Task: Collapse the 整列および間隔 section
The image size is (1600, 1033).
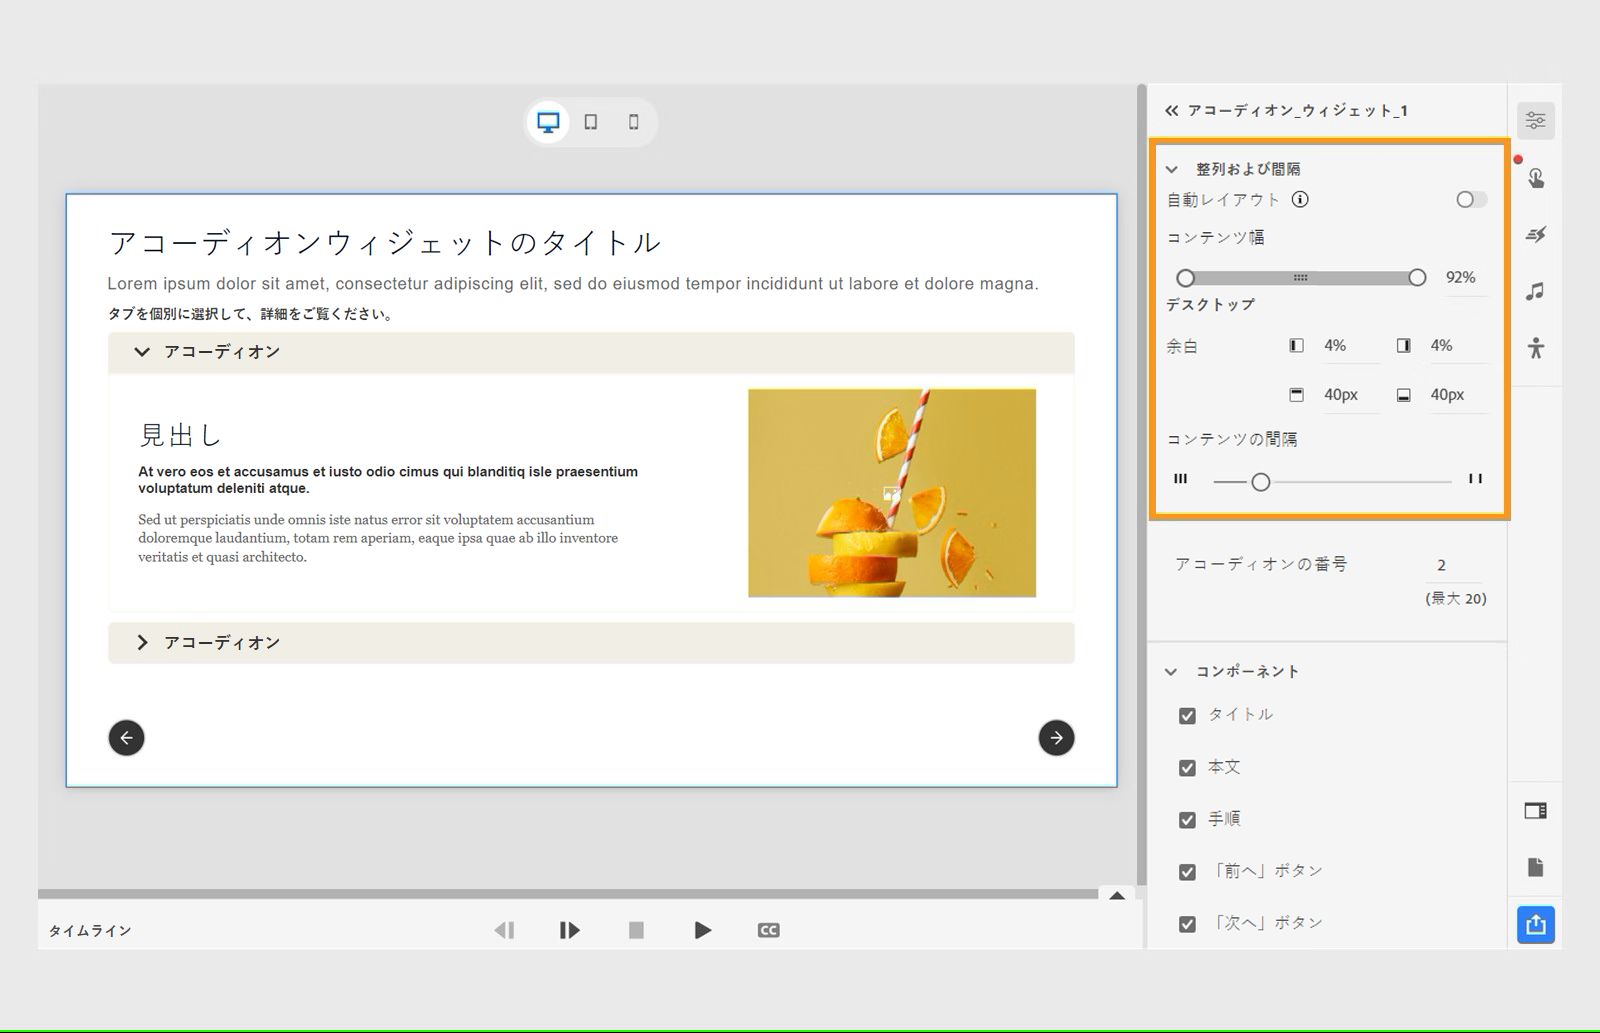Action: [1172, 170]
